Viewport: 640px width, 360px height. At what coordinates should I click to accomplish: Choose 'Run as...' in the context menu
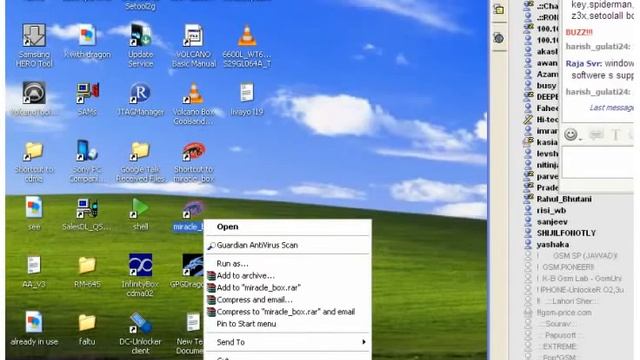[287, 264]
